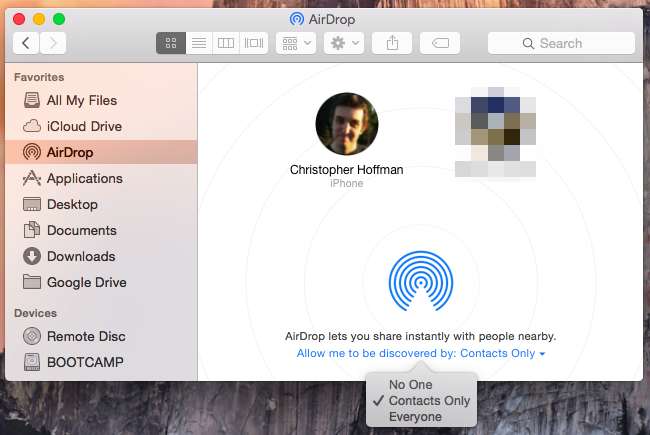The height and width of the screenshot is (435, 650).
Task: Open the item arrangement dropdown
Action: pyautogui.click(x=297, y=43)
